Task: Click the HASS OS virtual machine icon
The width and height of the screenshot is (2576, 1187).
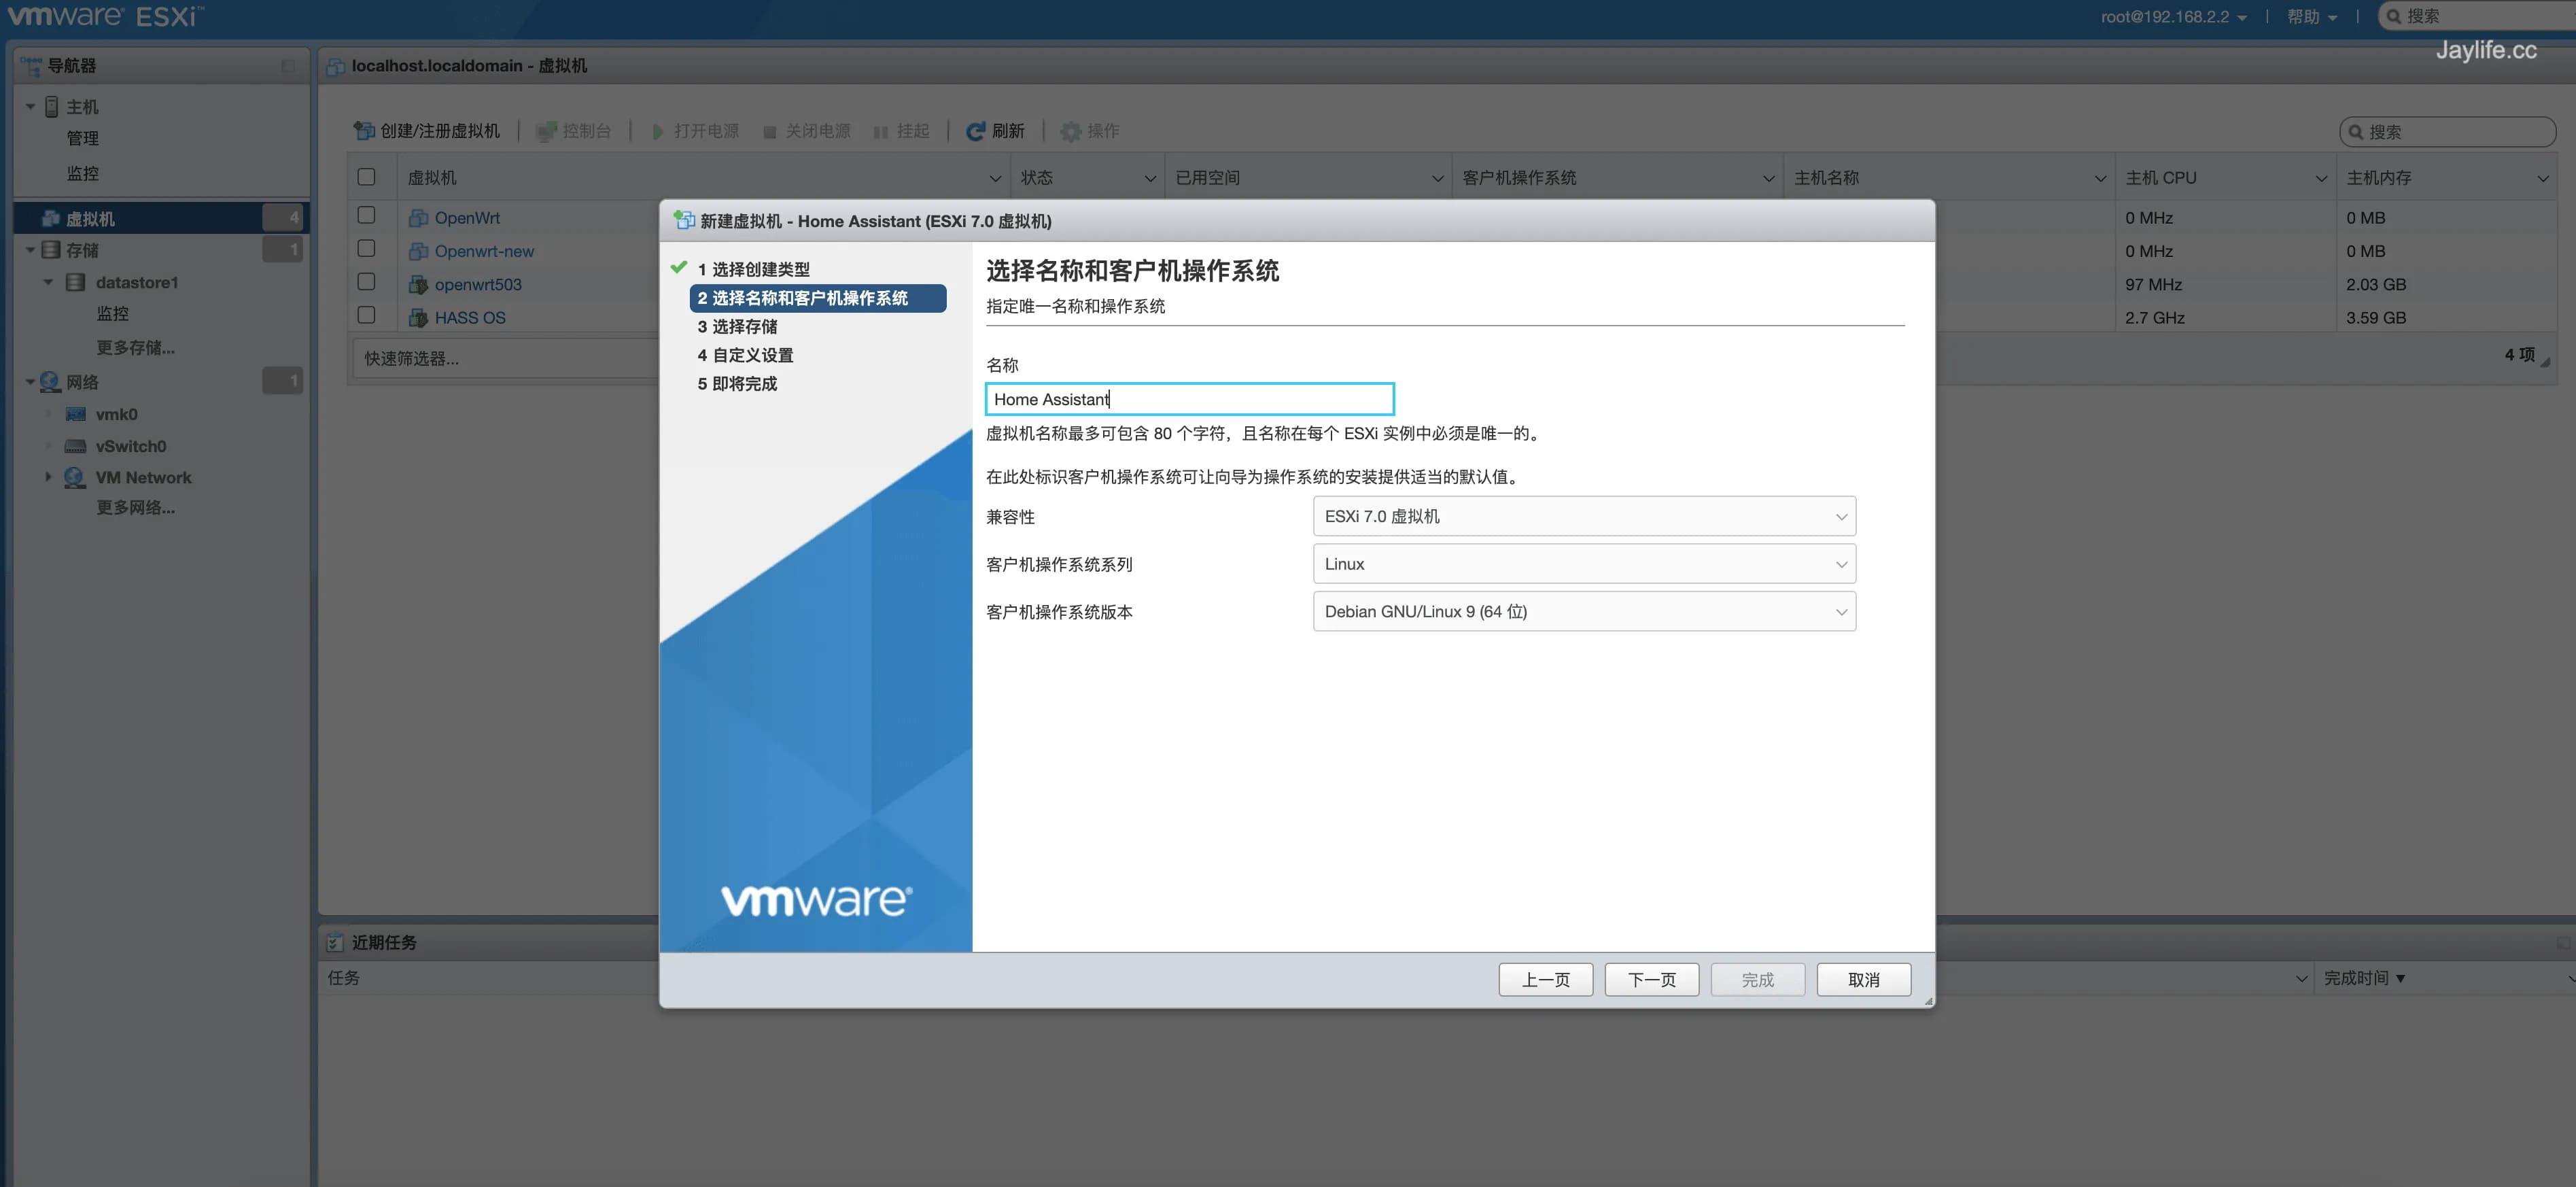Action: tap(418, 318)
